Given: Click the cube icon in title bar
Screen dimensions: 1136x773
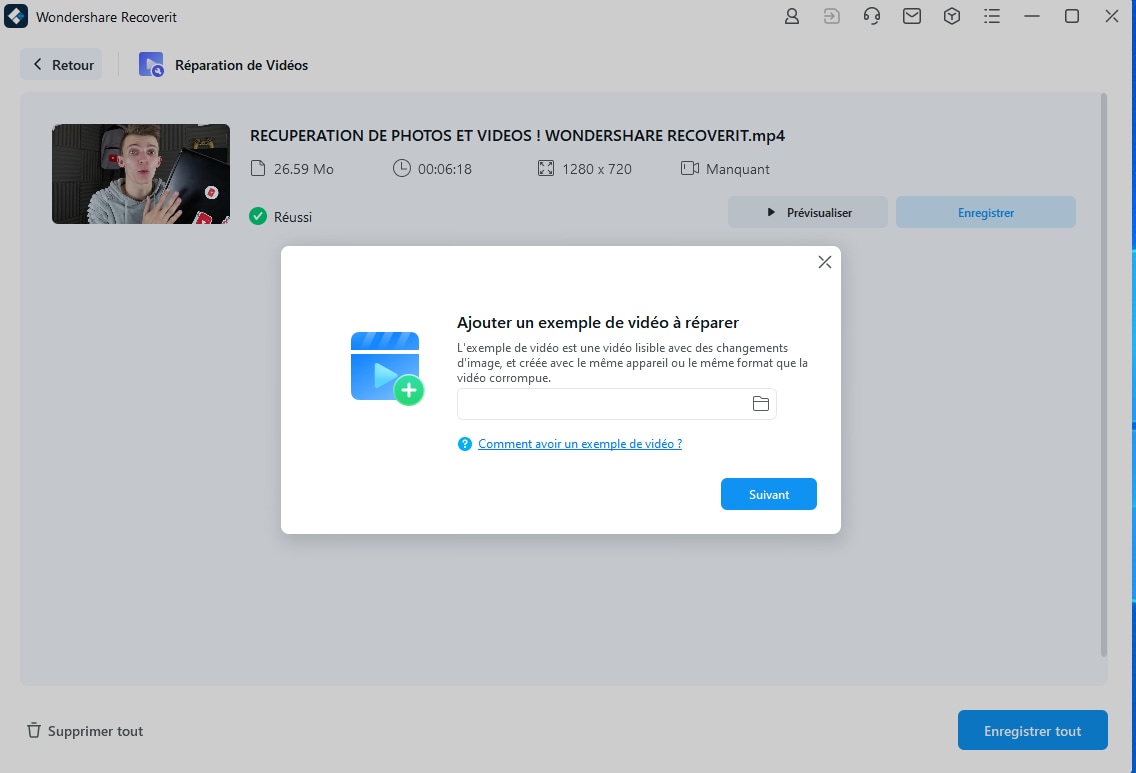Looking at the screenshot, I should (952, 16).
